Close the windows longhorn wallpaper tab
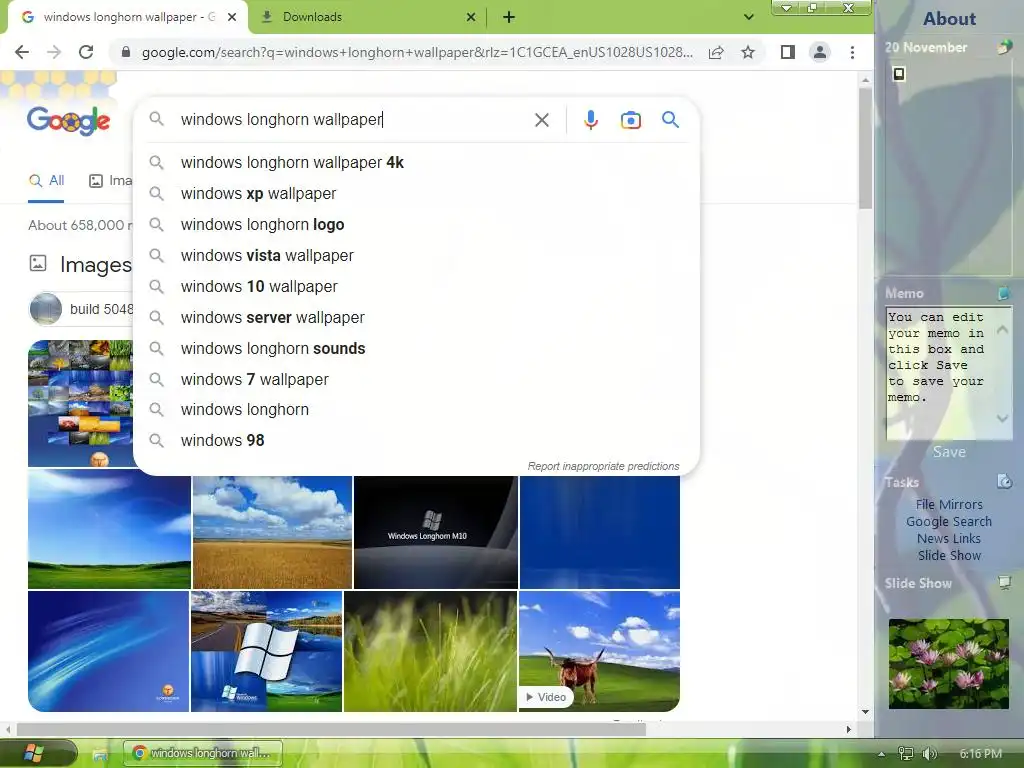The image size is (1024, 768). [232, 17]
